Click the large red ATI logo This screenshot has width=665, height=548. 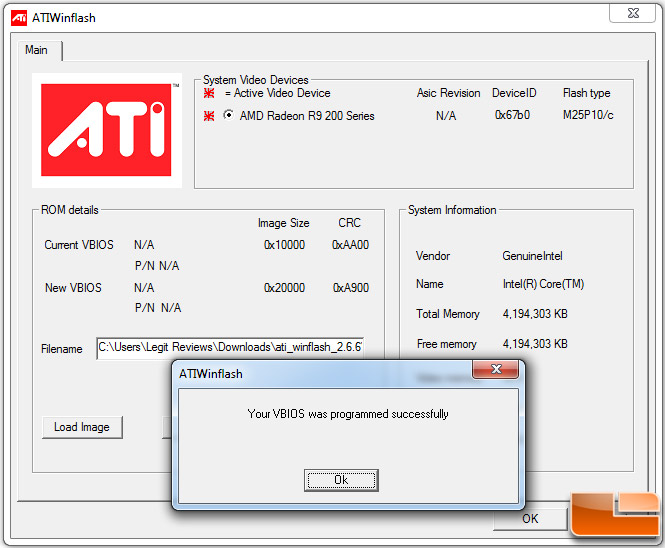pyautogui.click(x=107, y=130)
